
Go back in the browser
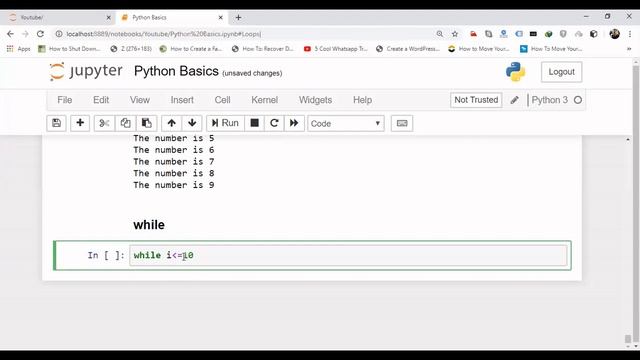(10, 34)
